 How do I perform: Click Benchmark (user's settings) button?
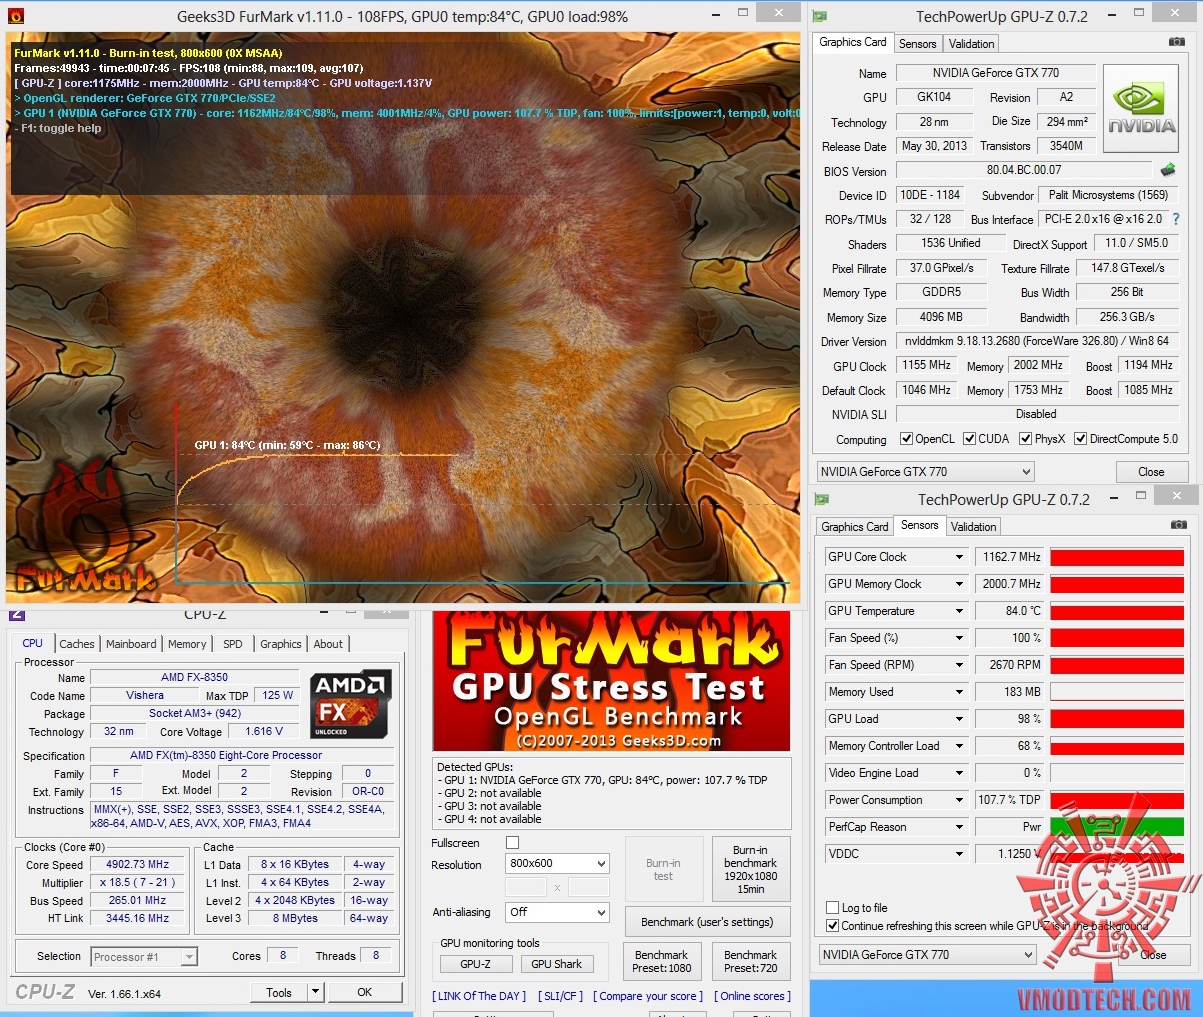point(707,922)
